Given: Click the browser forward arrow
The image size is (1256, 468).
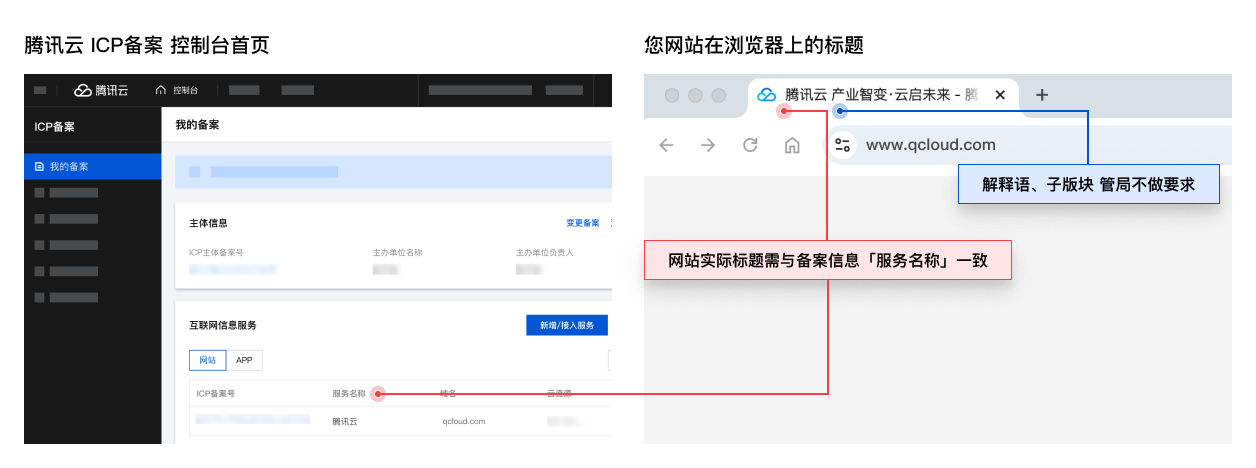Looking at the screenshot, I should pos(708,145).
